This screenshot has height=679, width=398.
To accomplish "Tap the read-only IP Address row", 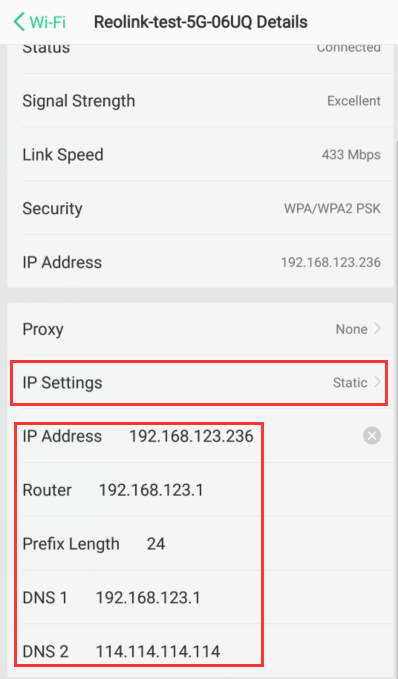I will pos(201,262).
